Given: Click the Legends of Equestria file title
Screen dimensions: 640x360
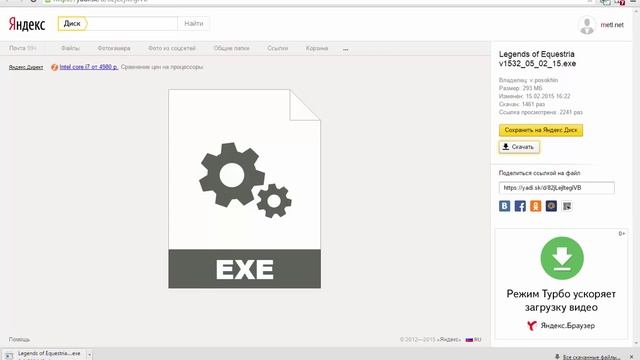Looking at the screenshot, I should pos(538,59).
